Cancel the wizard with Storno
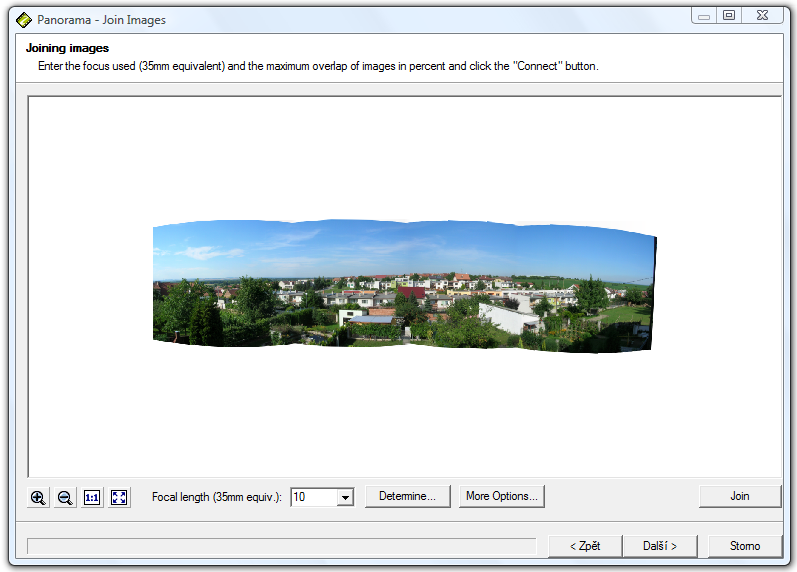Image resolution: width=797 pixels, height=572 pixels. [x=745, y=546]
